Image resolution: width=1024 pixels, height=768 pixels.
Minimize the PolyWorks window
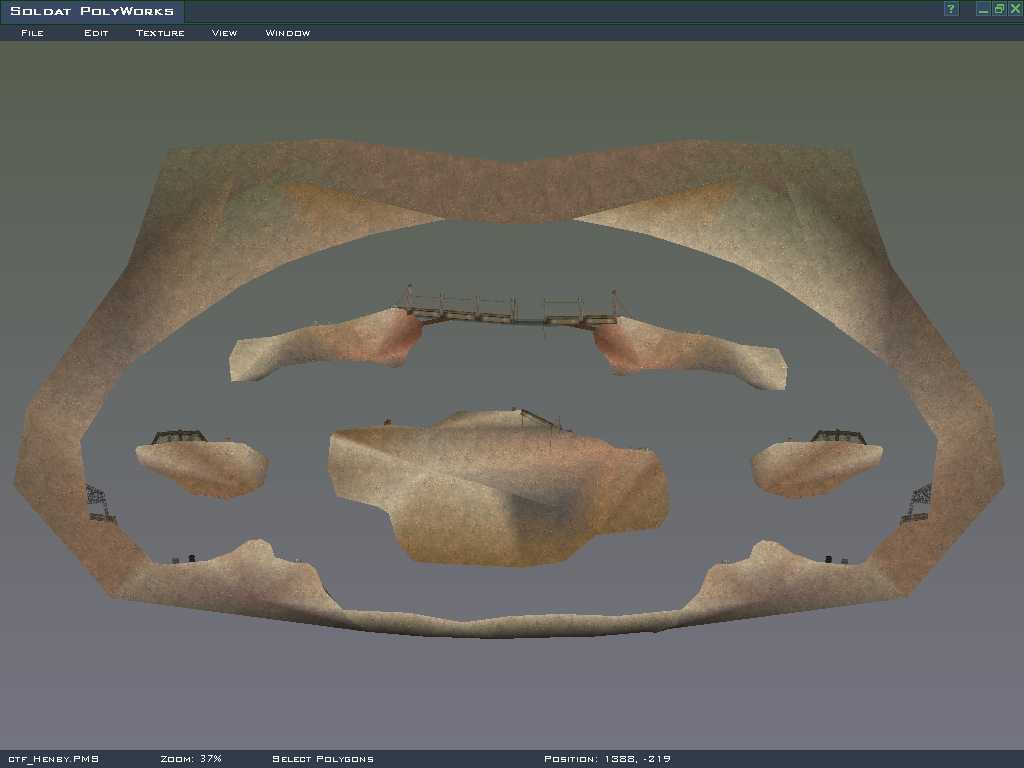(984, 10)
